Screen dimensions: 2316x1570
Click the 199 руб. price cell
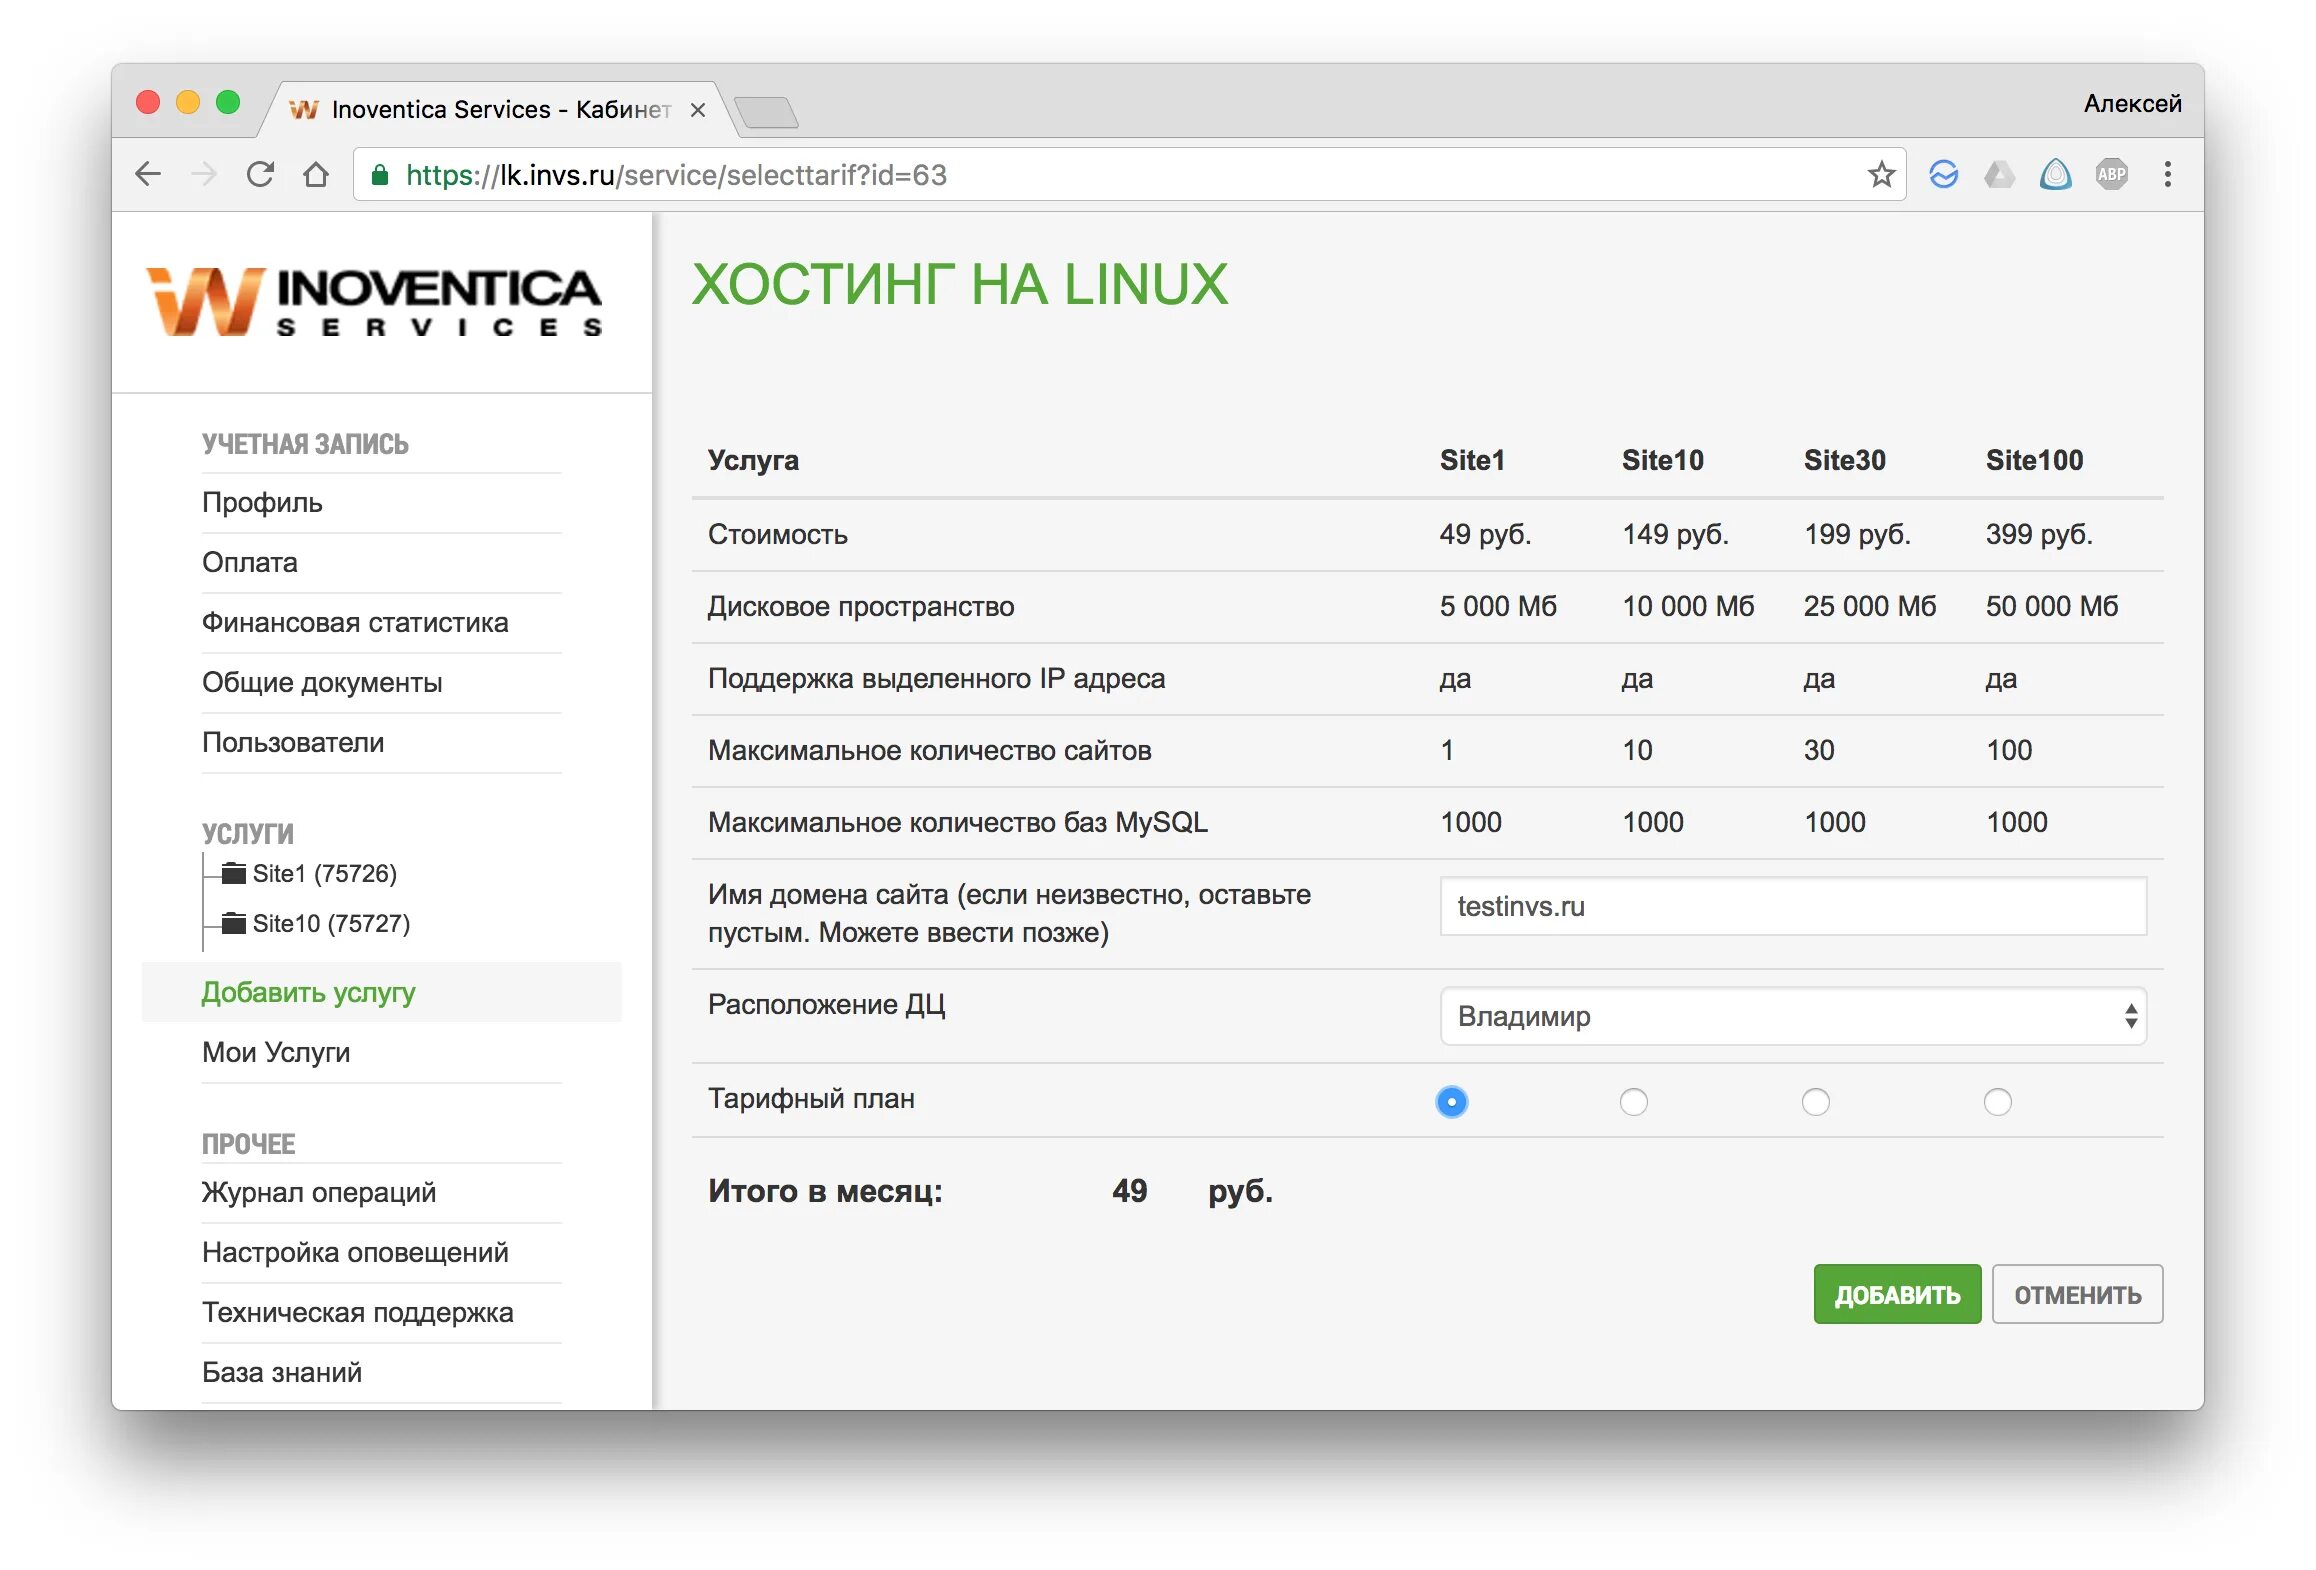point(1857,534)
